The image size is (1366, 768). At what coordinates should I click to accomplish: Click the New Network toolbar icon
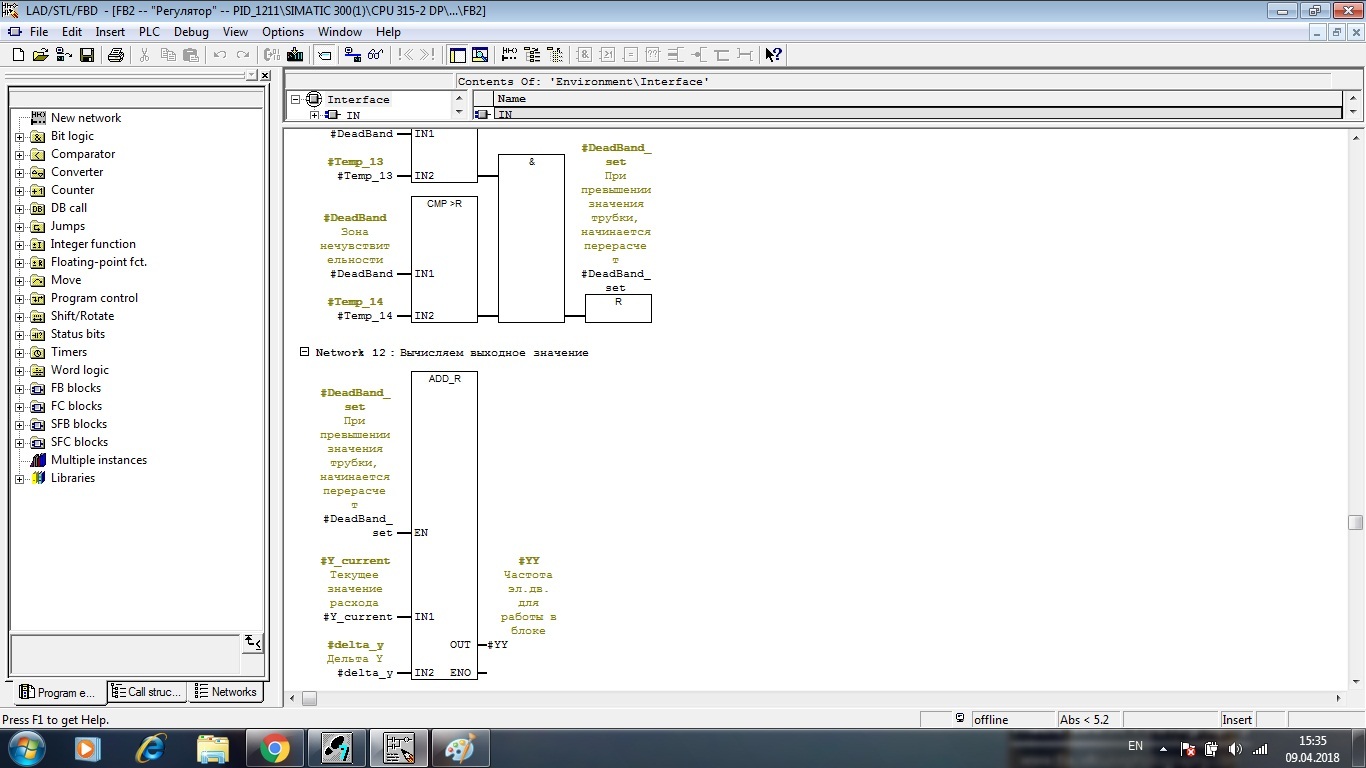point(509,55)
